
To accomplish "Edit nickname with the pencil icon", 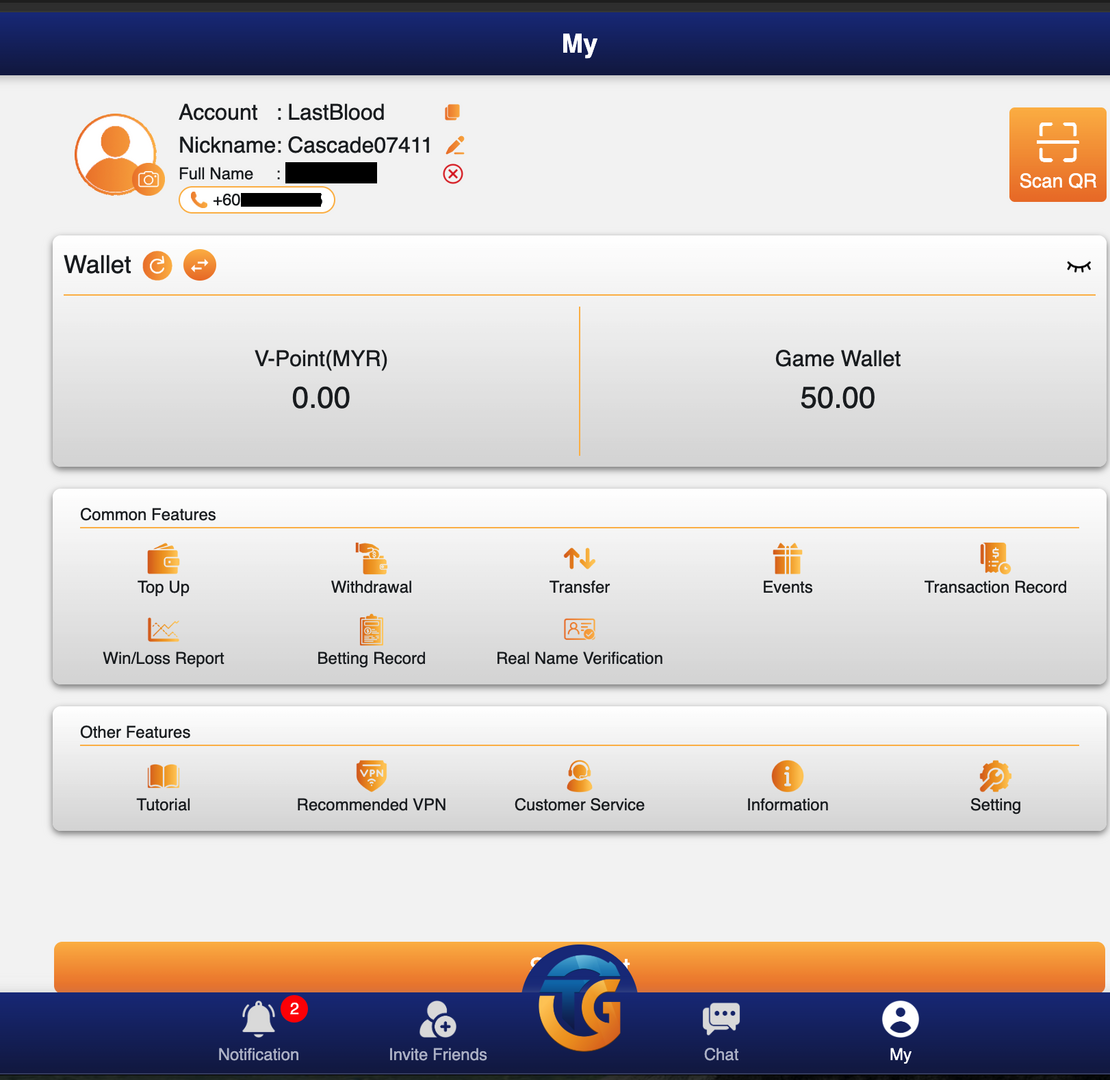I will click(x=454, y=145).
